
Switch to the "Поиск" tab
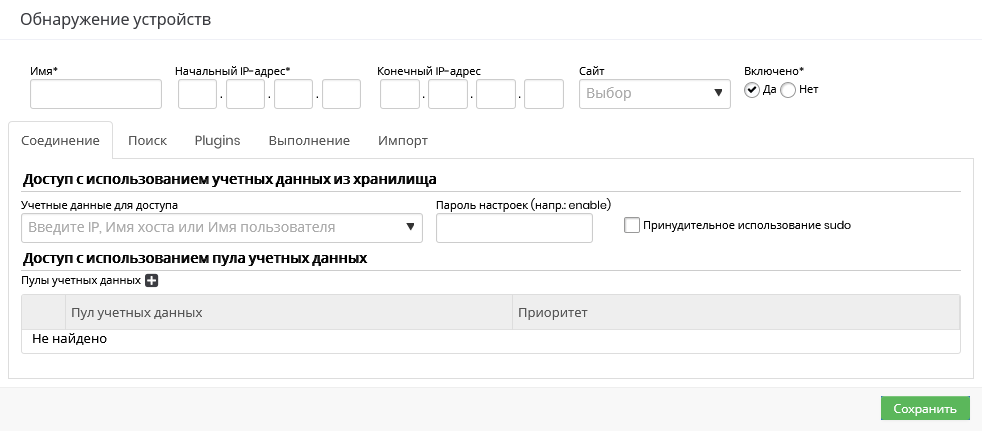[147, 140]
